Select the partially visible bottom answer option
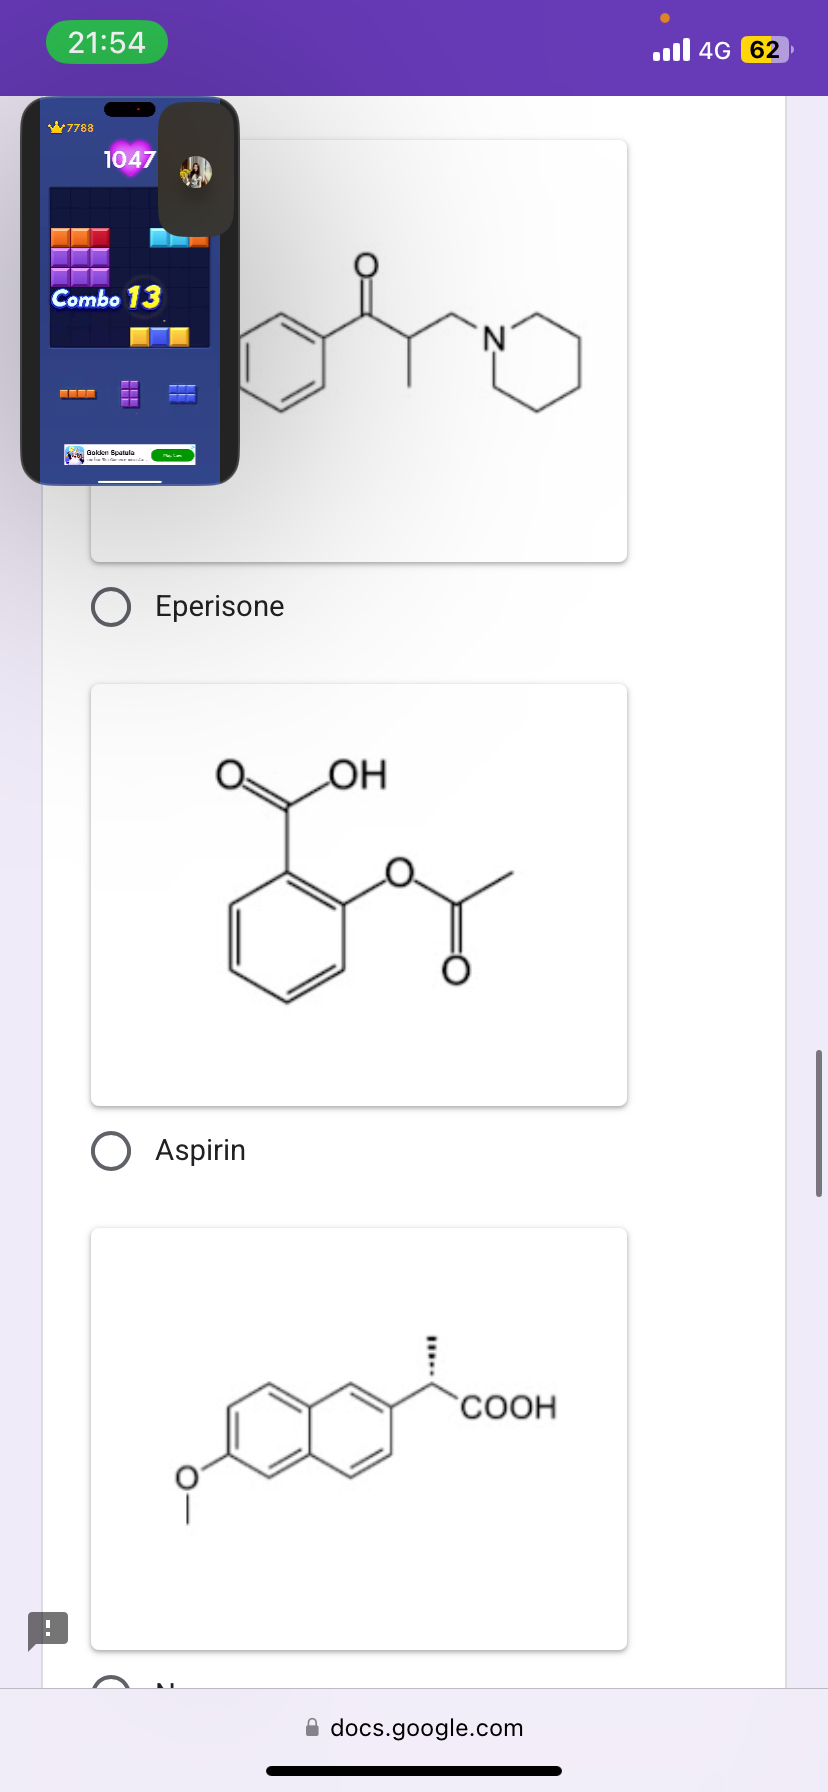828x1792 pixels. pos(111,1685)
